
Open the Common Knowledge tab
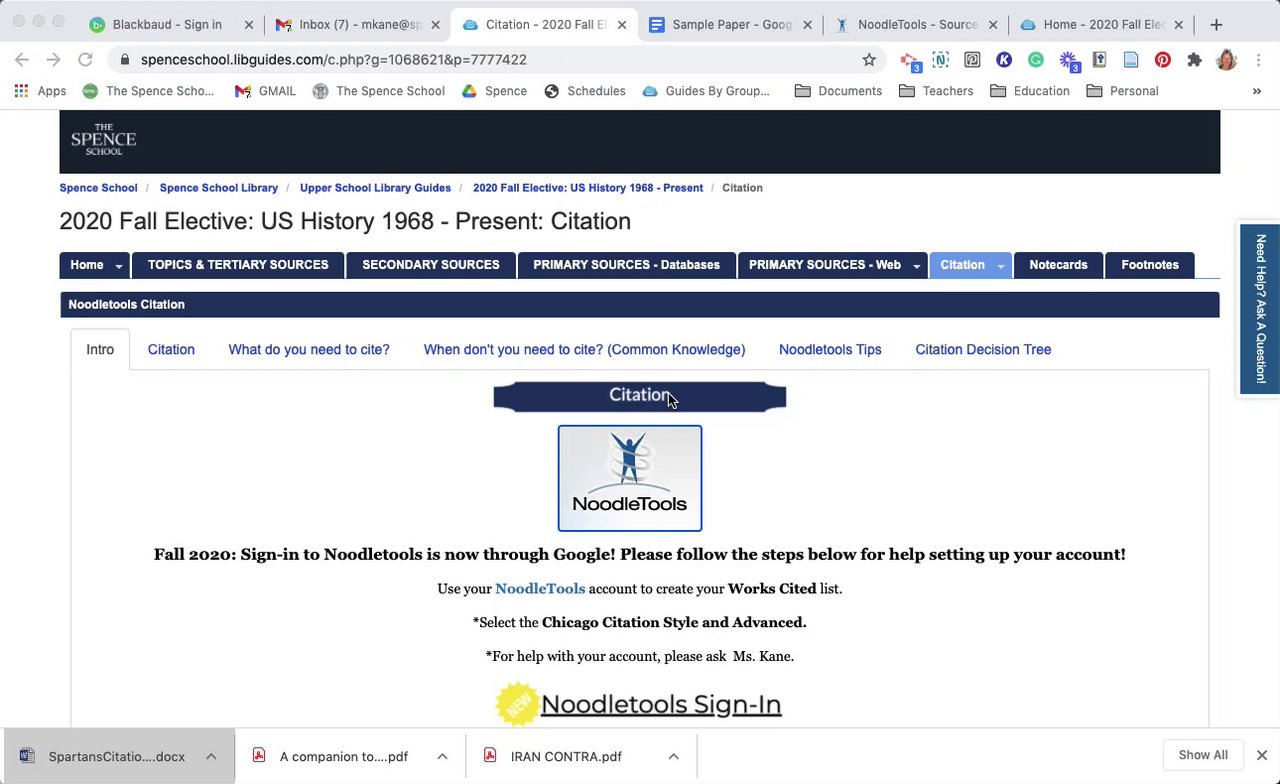tap(584, 349)
